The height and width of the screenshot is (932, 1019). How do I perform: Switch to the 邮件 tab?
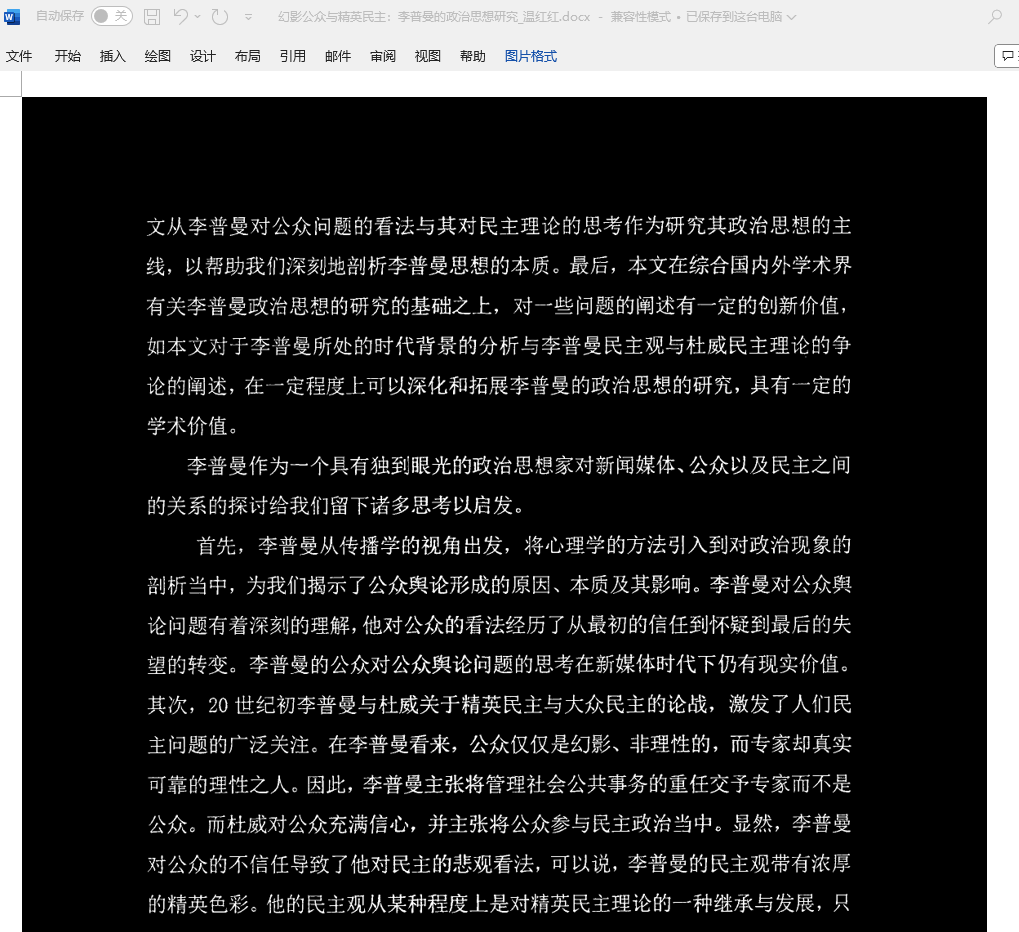(x=338, y=57)
